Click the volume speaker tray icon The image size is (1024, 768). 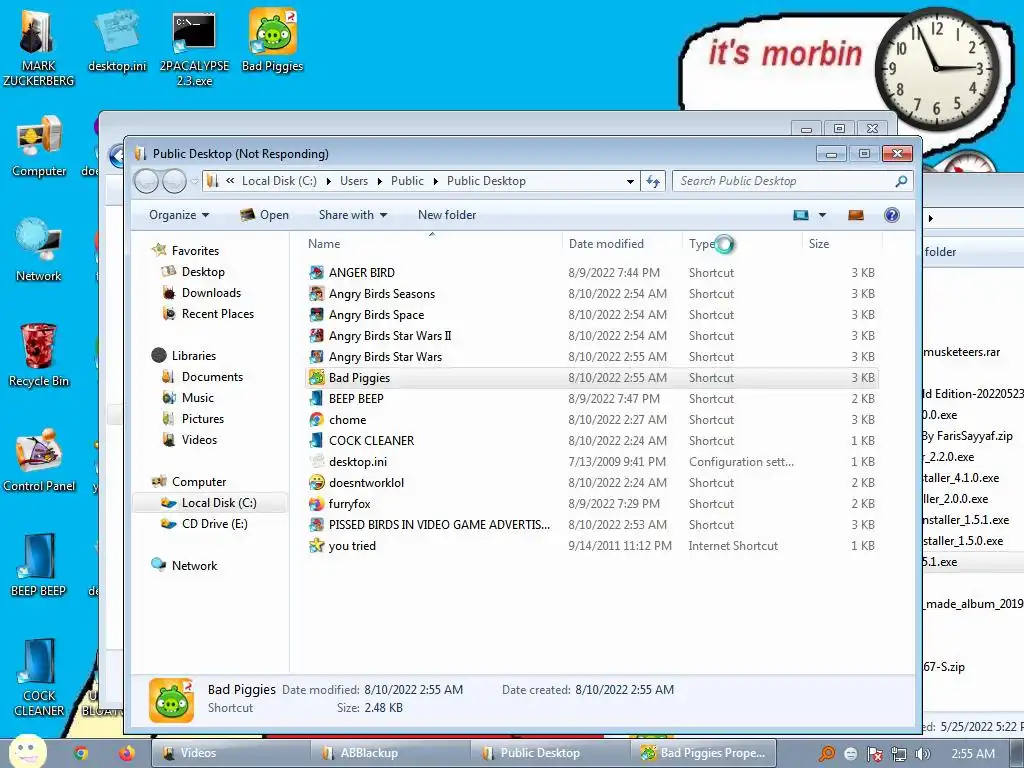pos(922,754)
